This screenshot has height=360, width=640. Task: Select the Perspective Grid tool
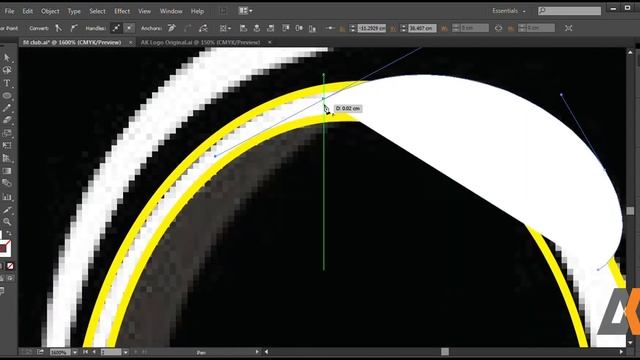click(7, 158)
